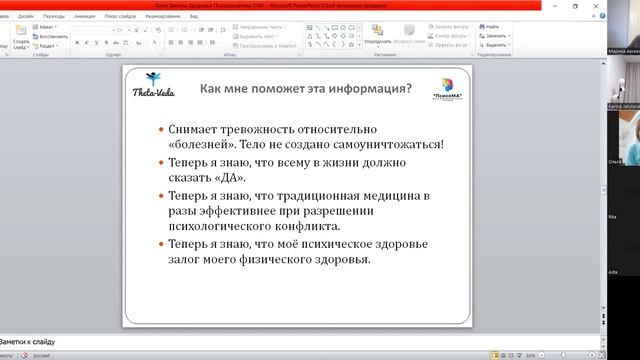640x360 pixels.
Task: Decrease the list indent level
Action: coord(202,30)
